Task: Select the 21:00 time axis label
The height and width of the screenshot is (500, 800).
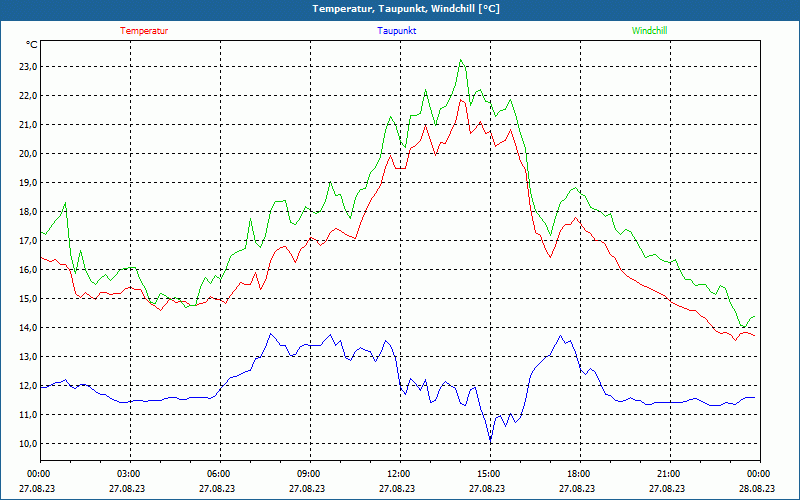Action: point(668,474)
